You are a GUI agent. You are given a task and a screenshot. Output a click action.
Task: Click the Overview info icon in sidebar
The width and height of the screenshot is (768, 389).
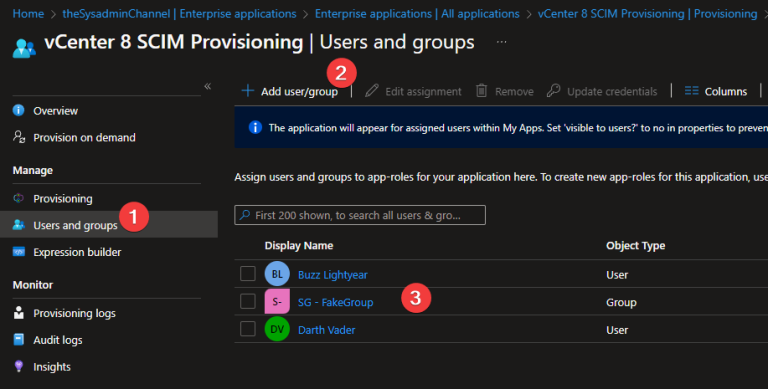click(x=19, y=110)
